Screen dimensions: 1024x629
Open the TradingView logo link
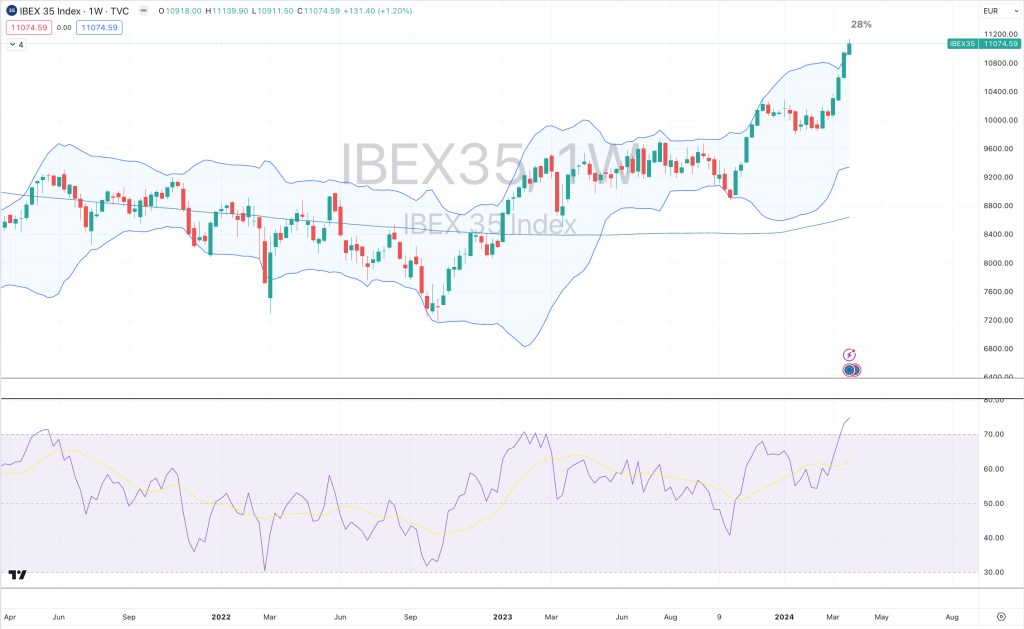click(16, 575)
